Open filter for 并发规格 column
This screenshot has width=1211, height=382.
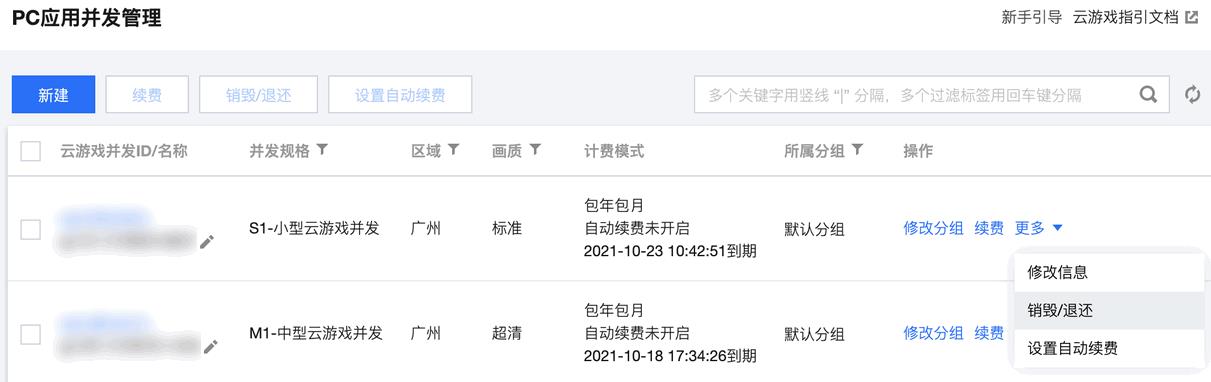[321, 150]
